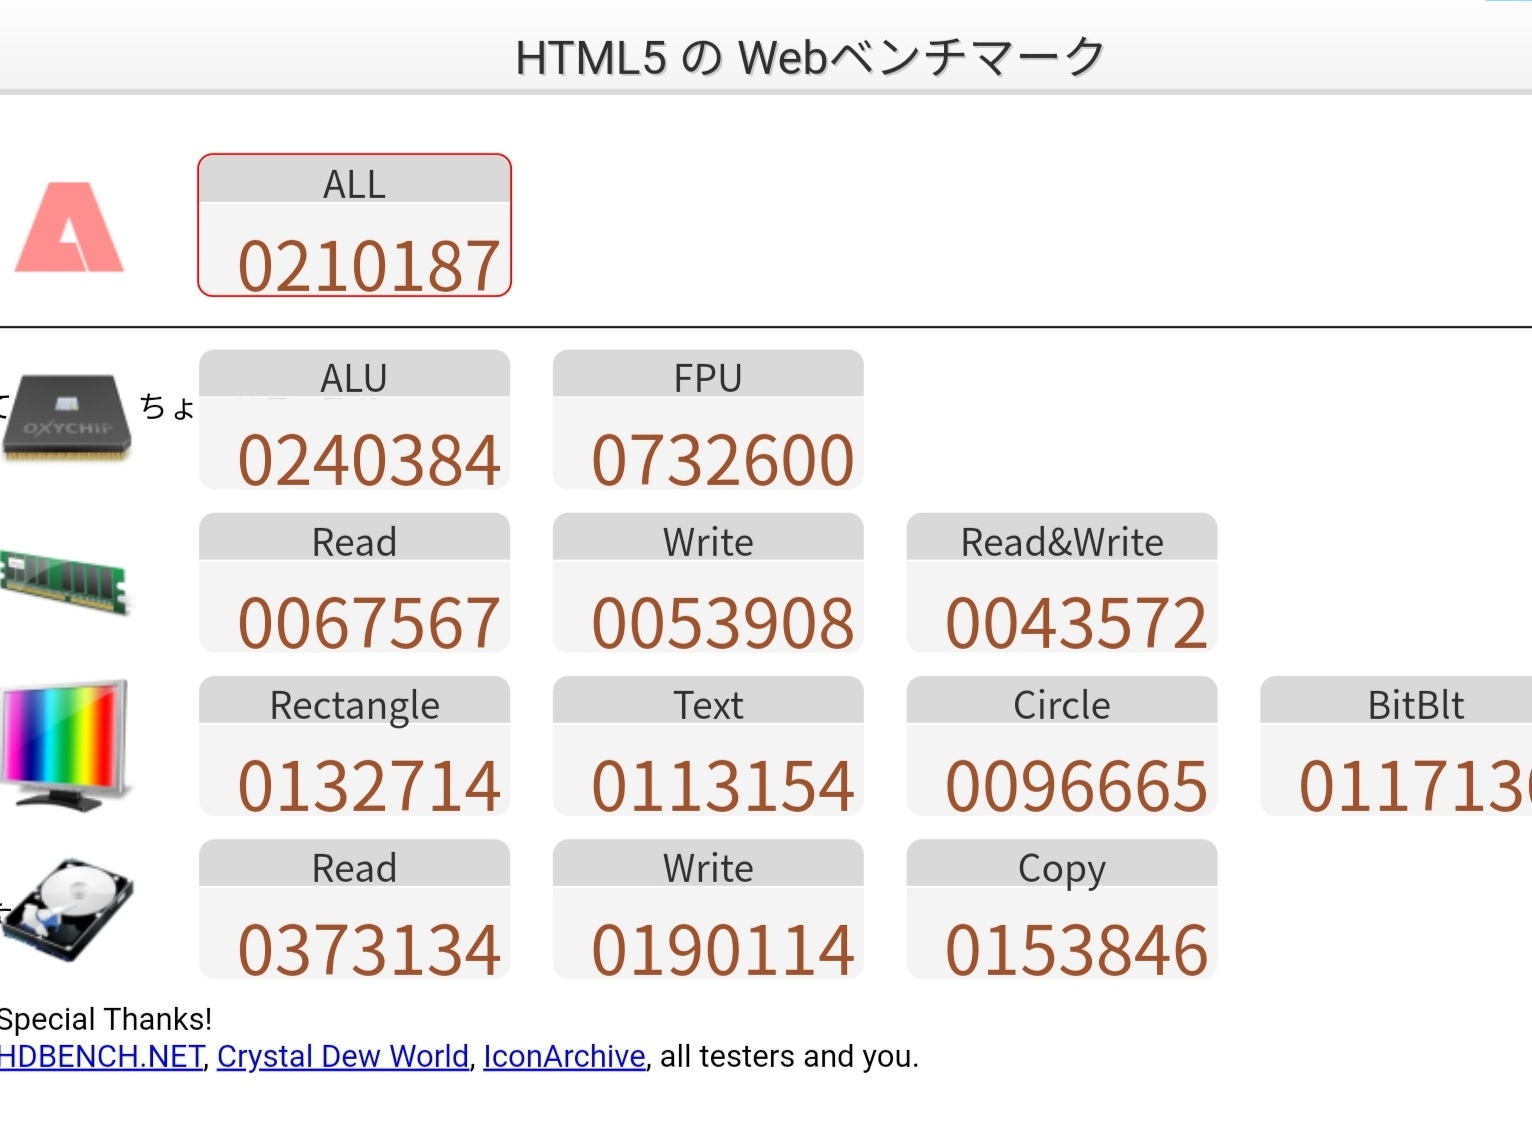Click the hard disk drive icon
1532x1130 pixels.
(x=67, y=909)
